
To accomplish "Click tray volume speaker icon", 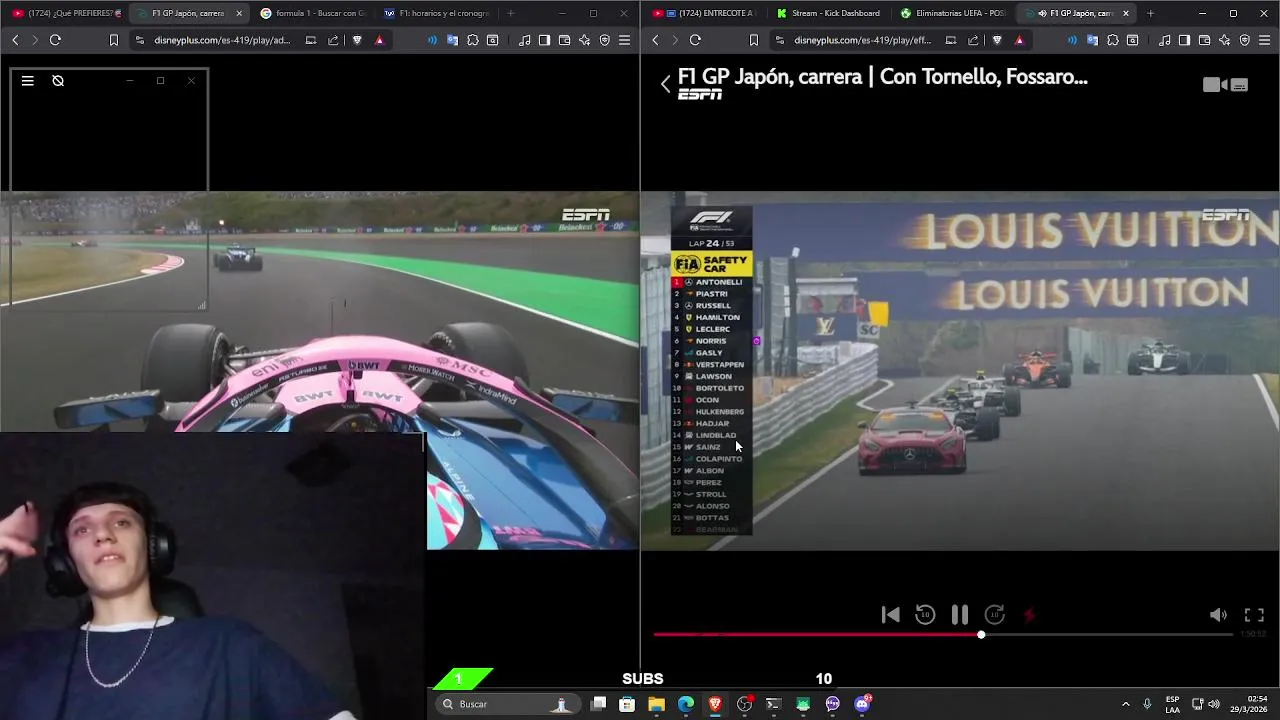I will [x=1214, y=704].
